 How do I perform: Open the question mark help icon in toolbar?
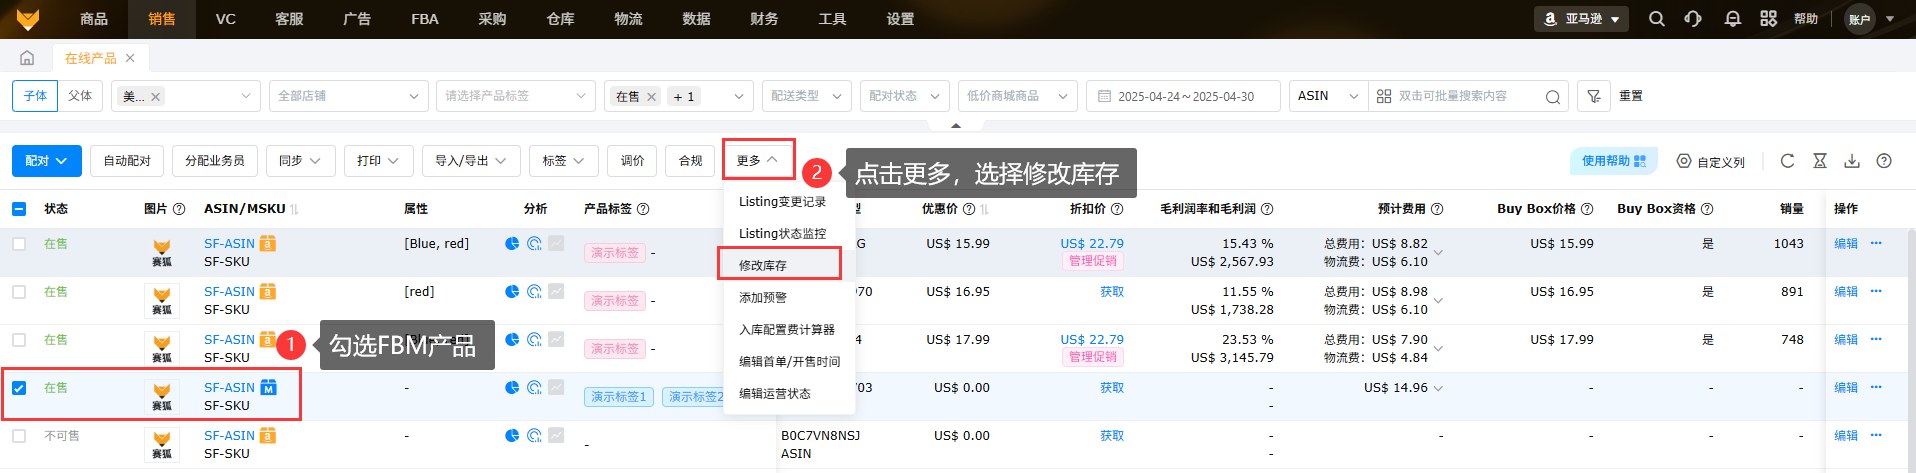tap(1884, 161)
